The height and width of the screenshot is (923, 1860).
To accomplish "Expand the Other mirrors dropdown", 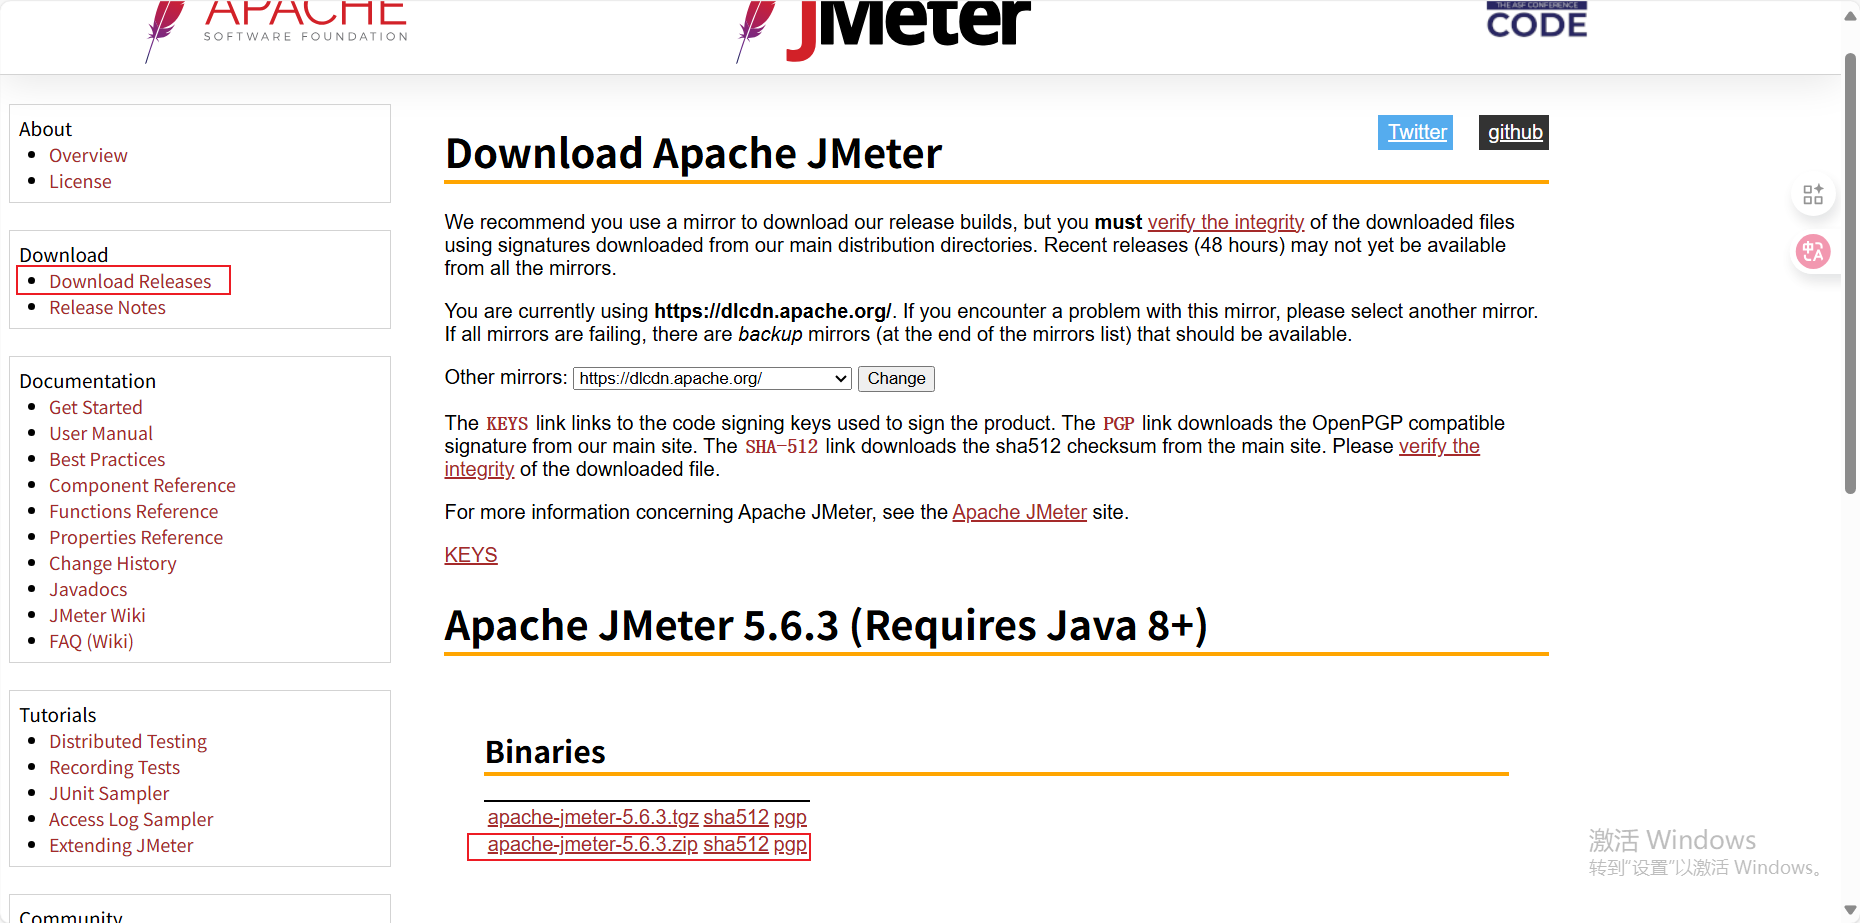I will click(x=712, y=378).
